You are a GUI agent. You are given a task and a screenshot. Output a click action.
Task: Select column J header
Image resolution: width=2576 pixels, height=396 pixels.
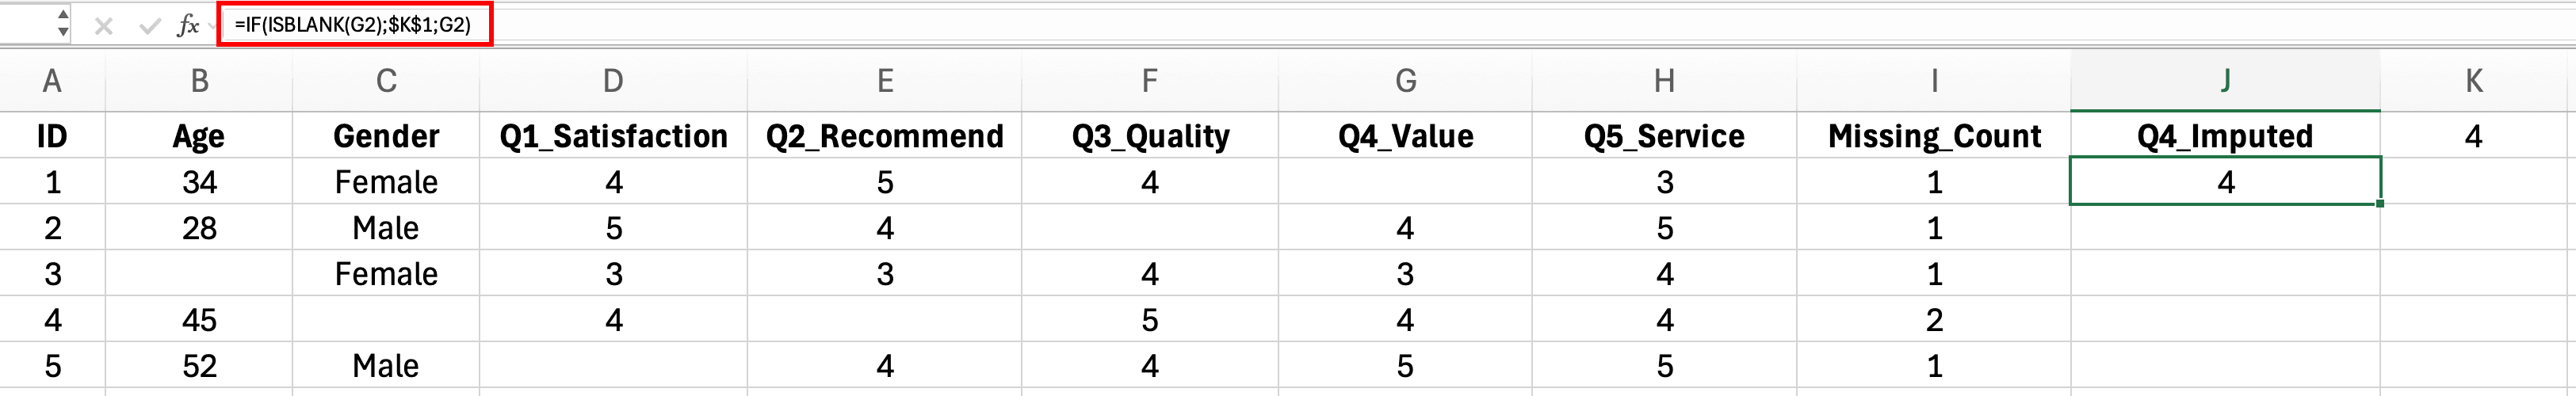2224,81
